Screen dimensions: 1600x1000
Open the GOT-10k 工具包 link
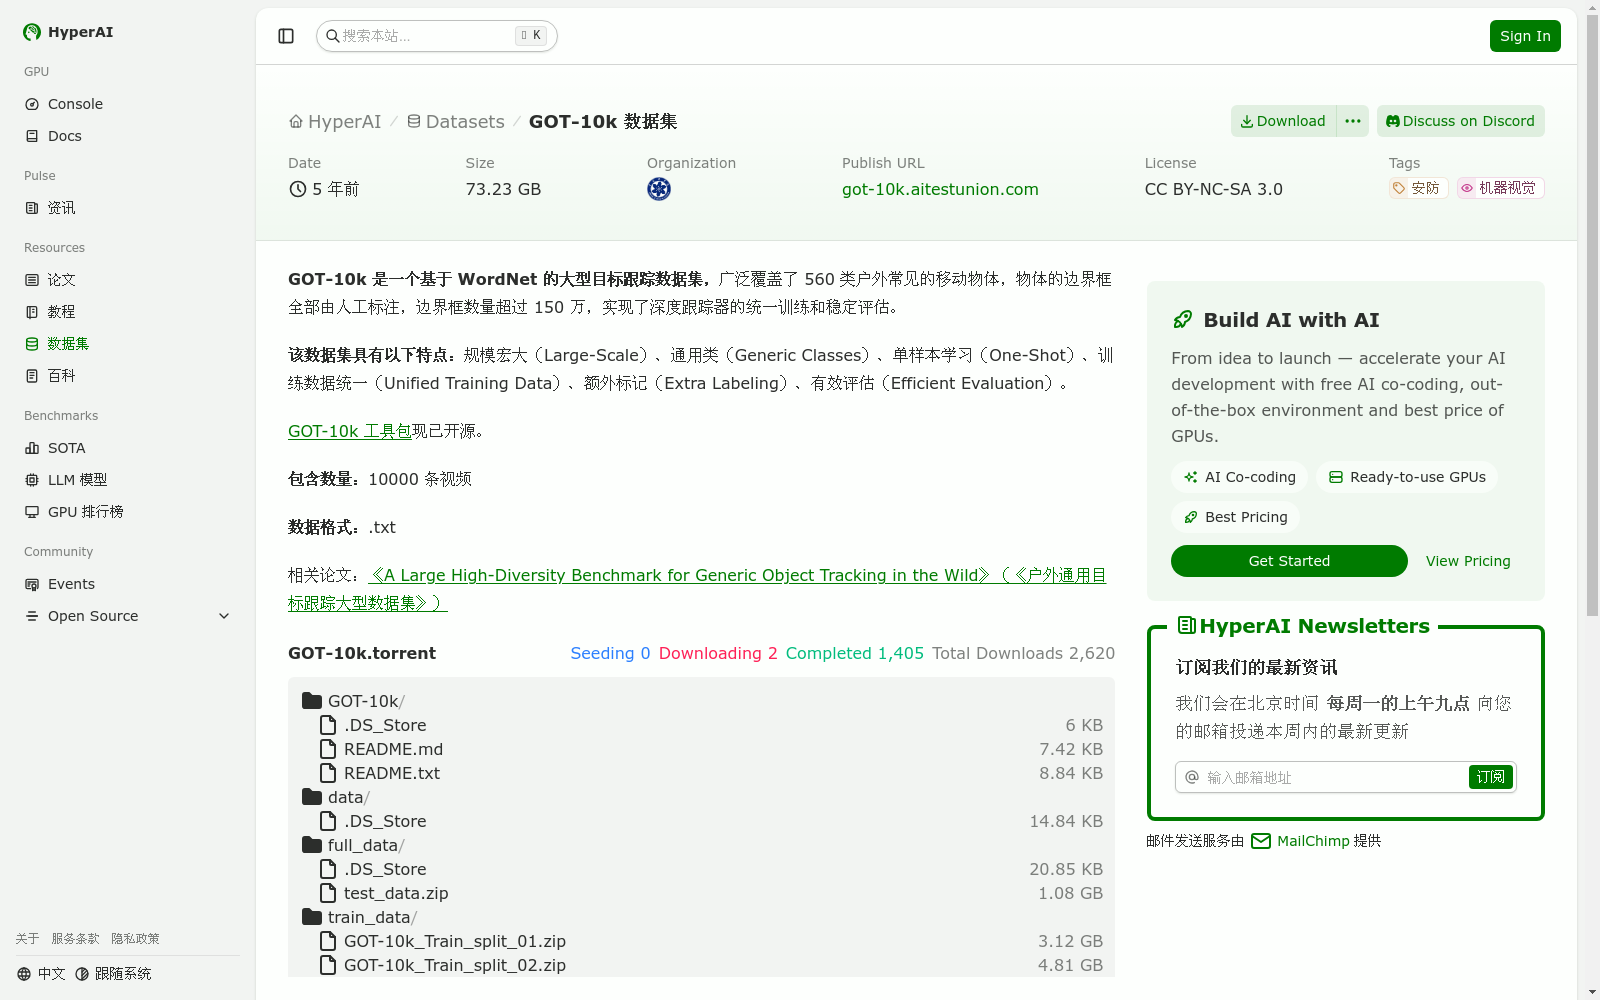coord(350,431)
